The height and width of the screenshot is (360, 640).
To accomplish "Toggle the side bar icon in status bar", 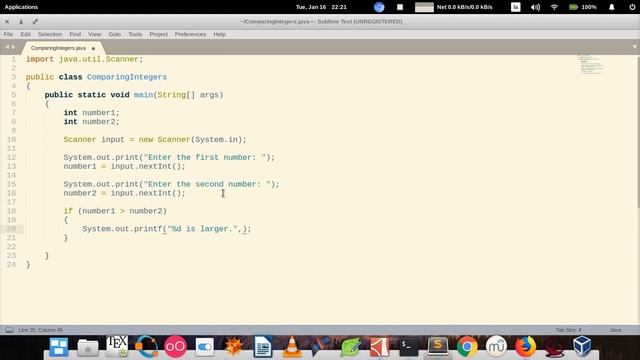I will point(9,330).
